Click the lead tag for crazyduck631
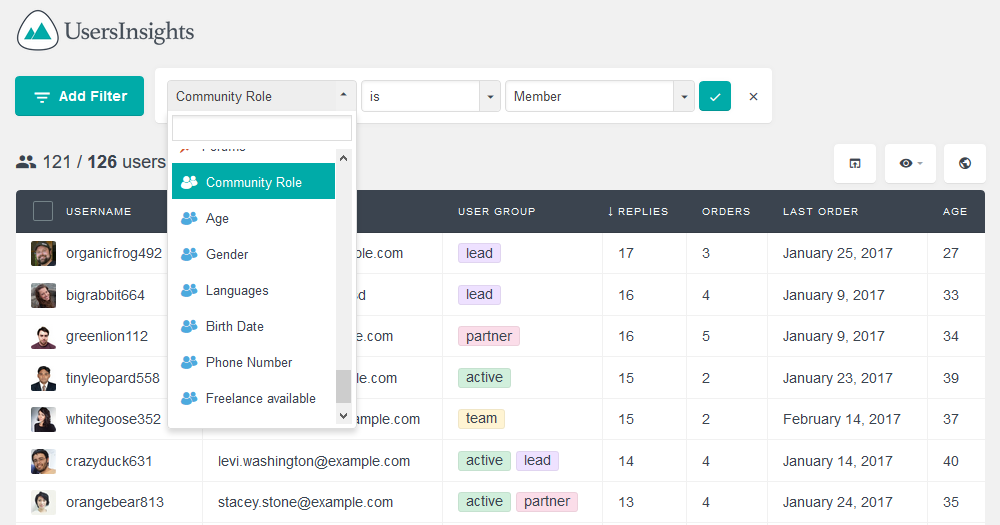 537,461
